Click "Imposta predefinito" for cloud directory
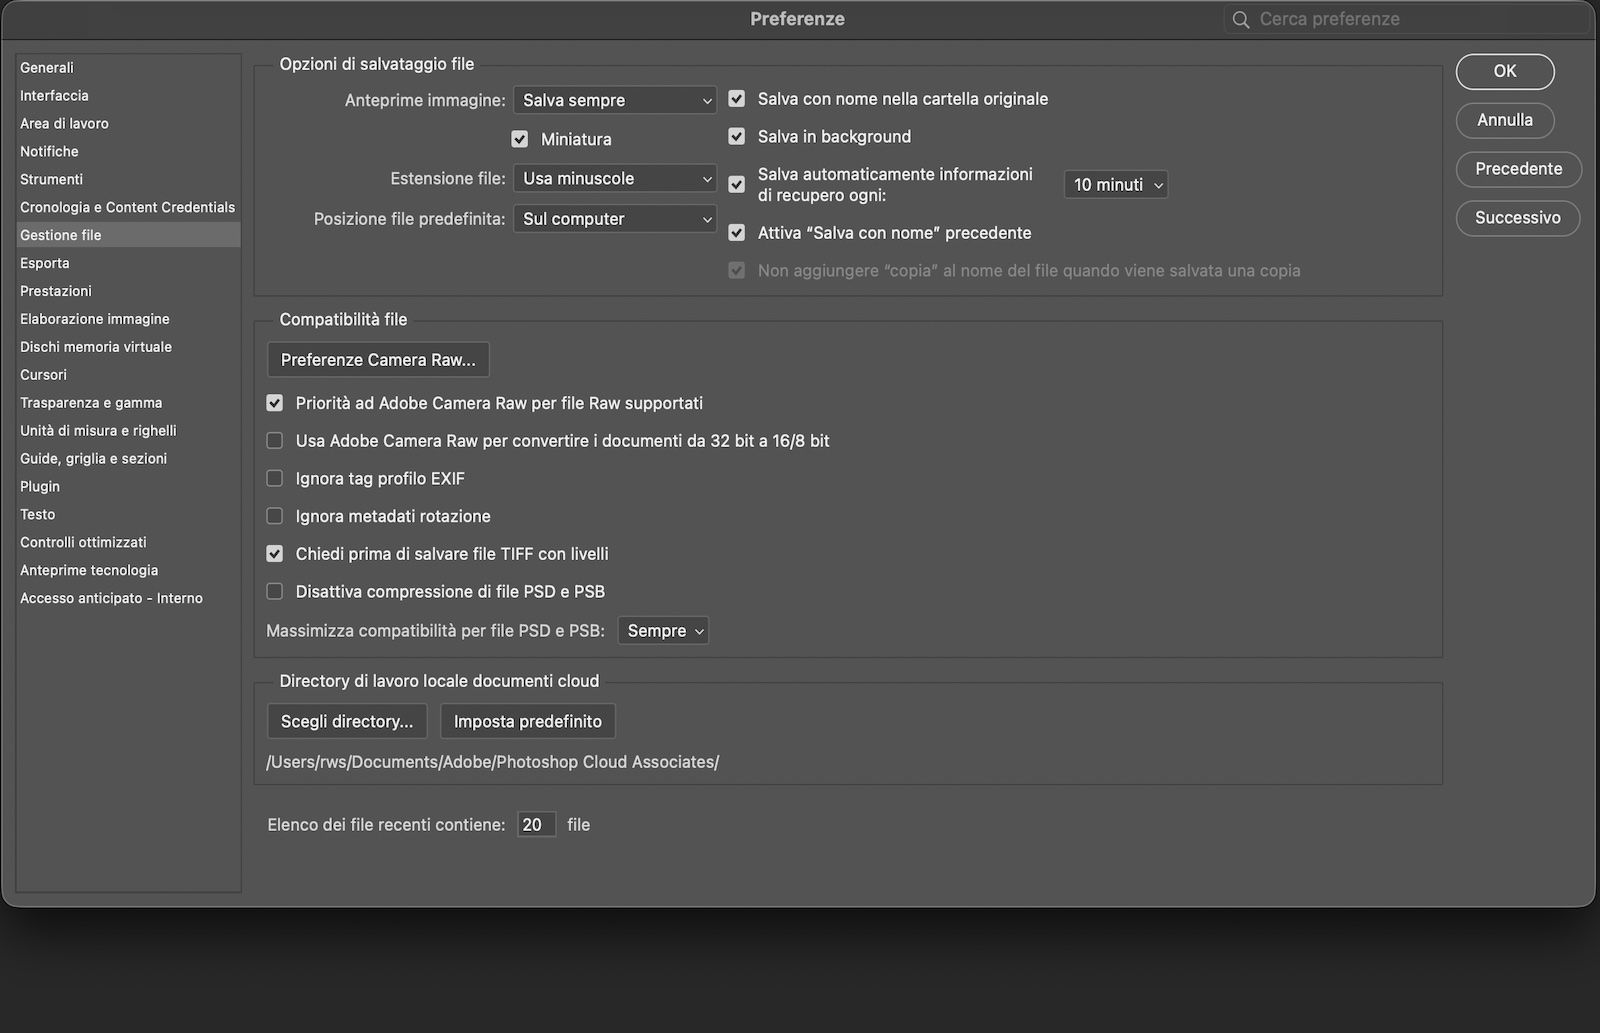Screen dimensions: 1600x1033 click(527, 720)
